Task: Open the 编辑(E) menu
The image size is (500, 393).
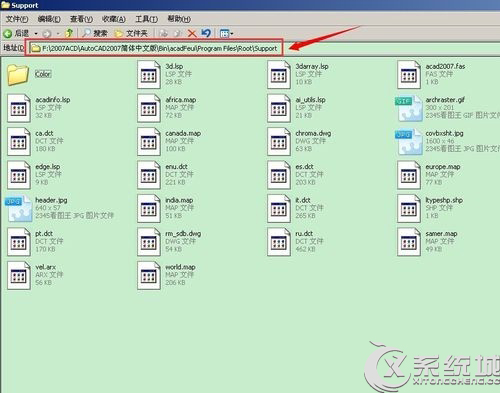Action: pos(49,19)
